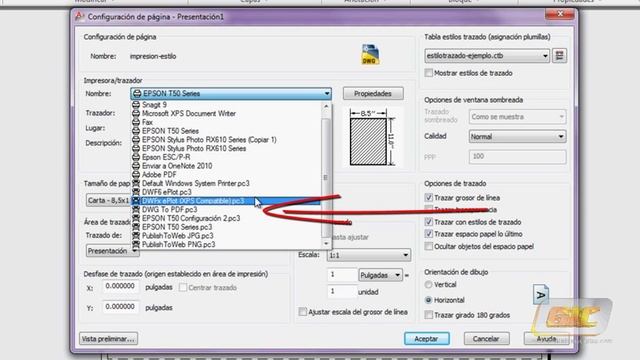
Task: Toggle Trazar con estilos de trazado
Action: point(429,222)
